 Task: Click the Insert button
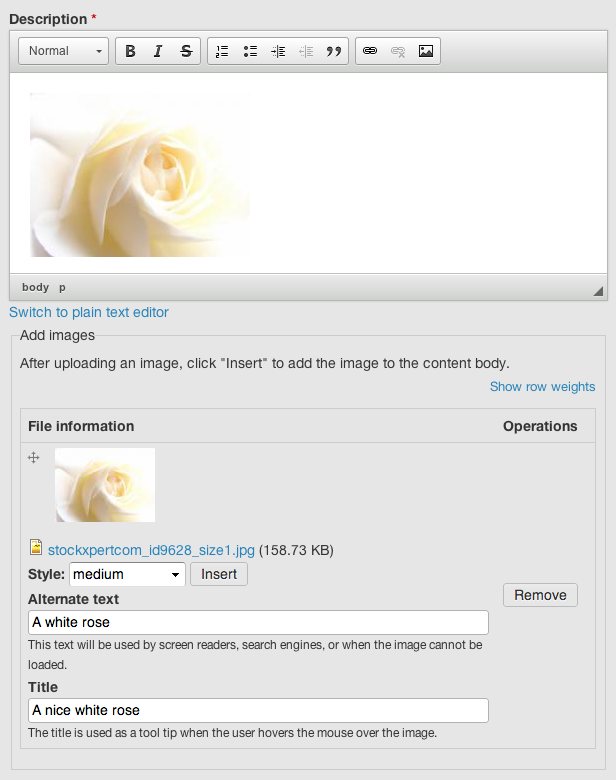219,574
